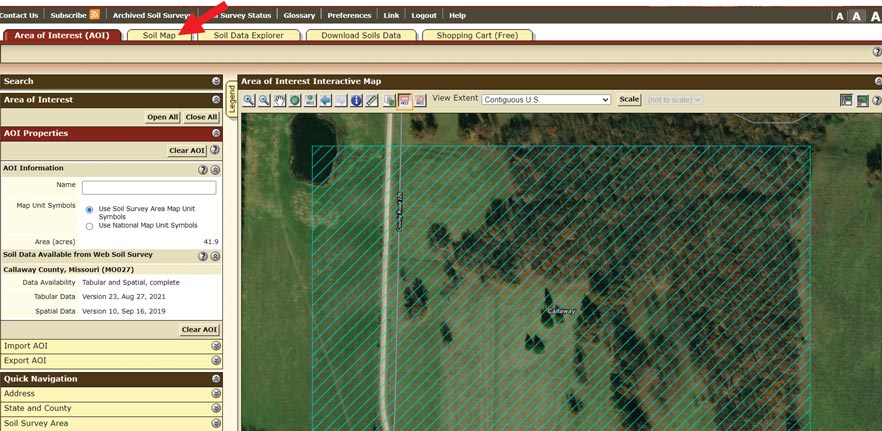The width and height of the screenshot is (882, 431).
Task: Activate the Pan hand tool
Action: point(280,100)
